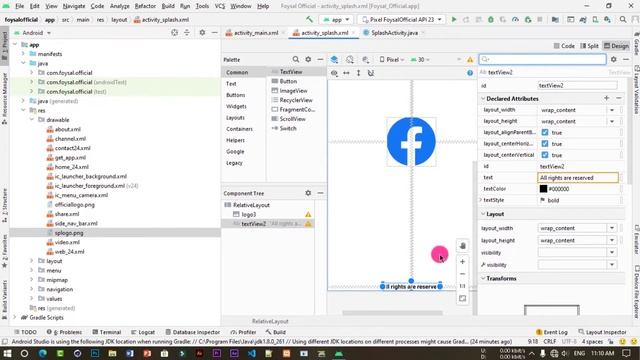The height and width of the screenshot is (360, 640).
Task: Minimize the Component Tree panel
Action: coord(320,193)
